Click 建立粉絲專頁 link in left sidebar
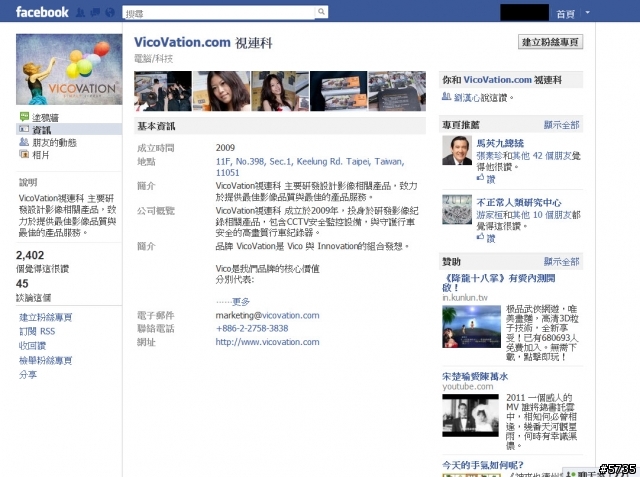This screenshot has width=640, height=477. point(45,317)
